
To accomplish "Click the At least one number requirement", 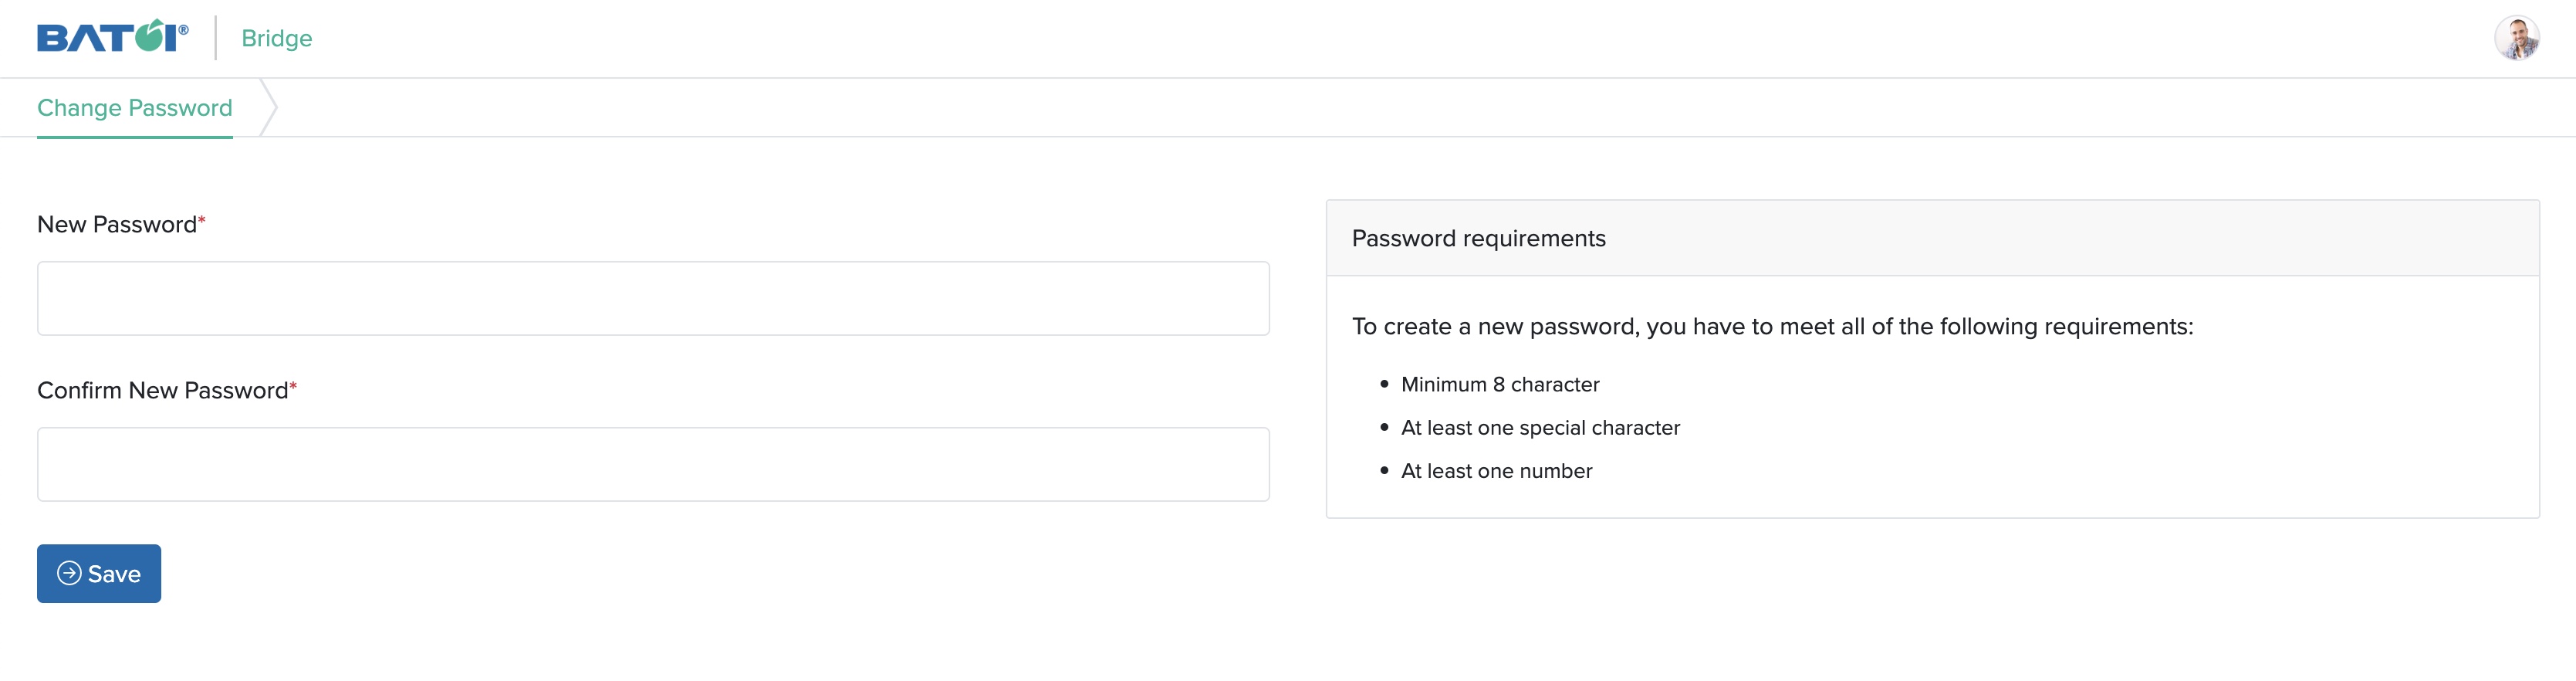I will (x=1496, y=471).
